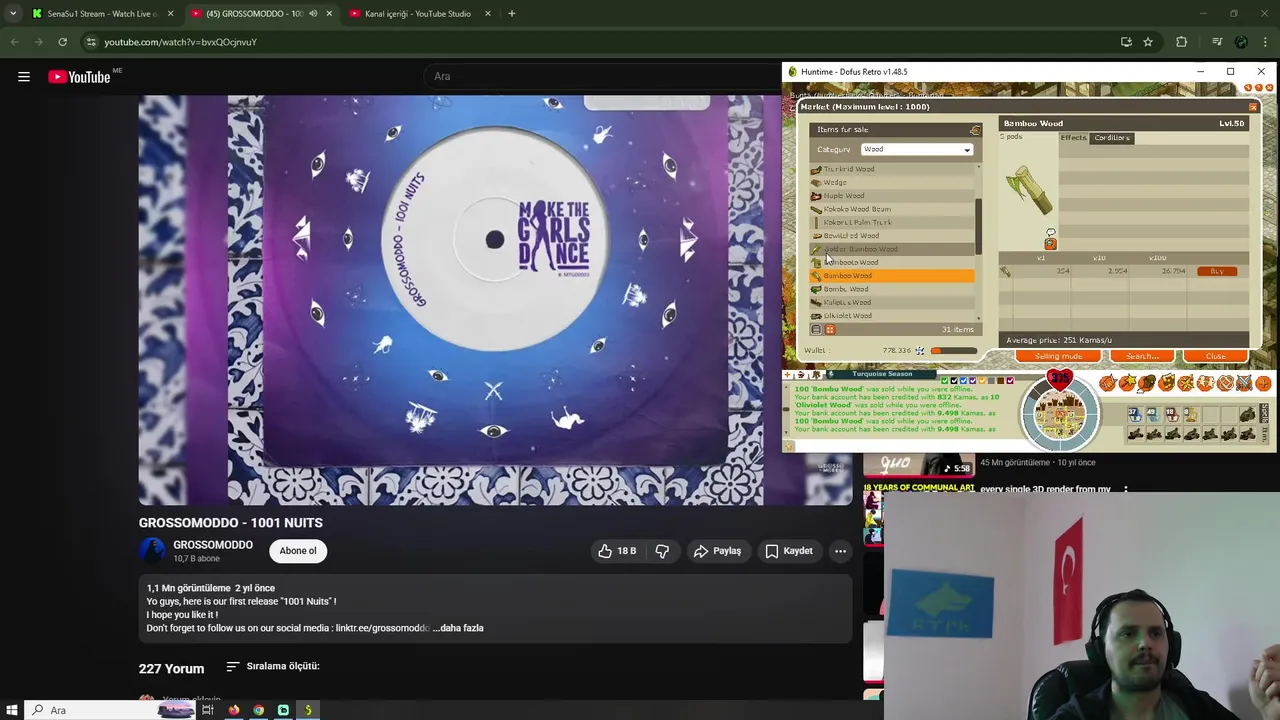
Task: Open the Dofus map in the action circle
Action: point(1060,414)
